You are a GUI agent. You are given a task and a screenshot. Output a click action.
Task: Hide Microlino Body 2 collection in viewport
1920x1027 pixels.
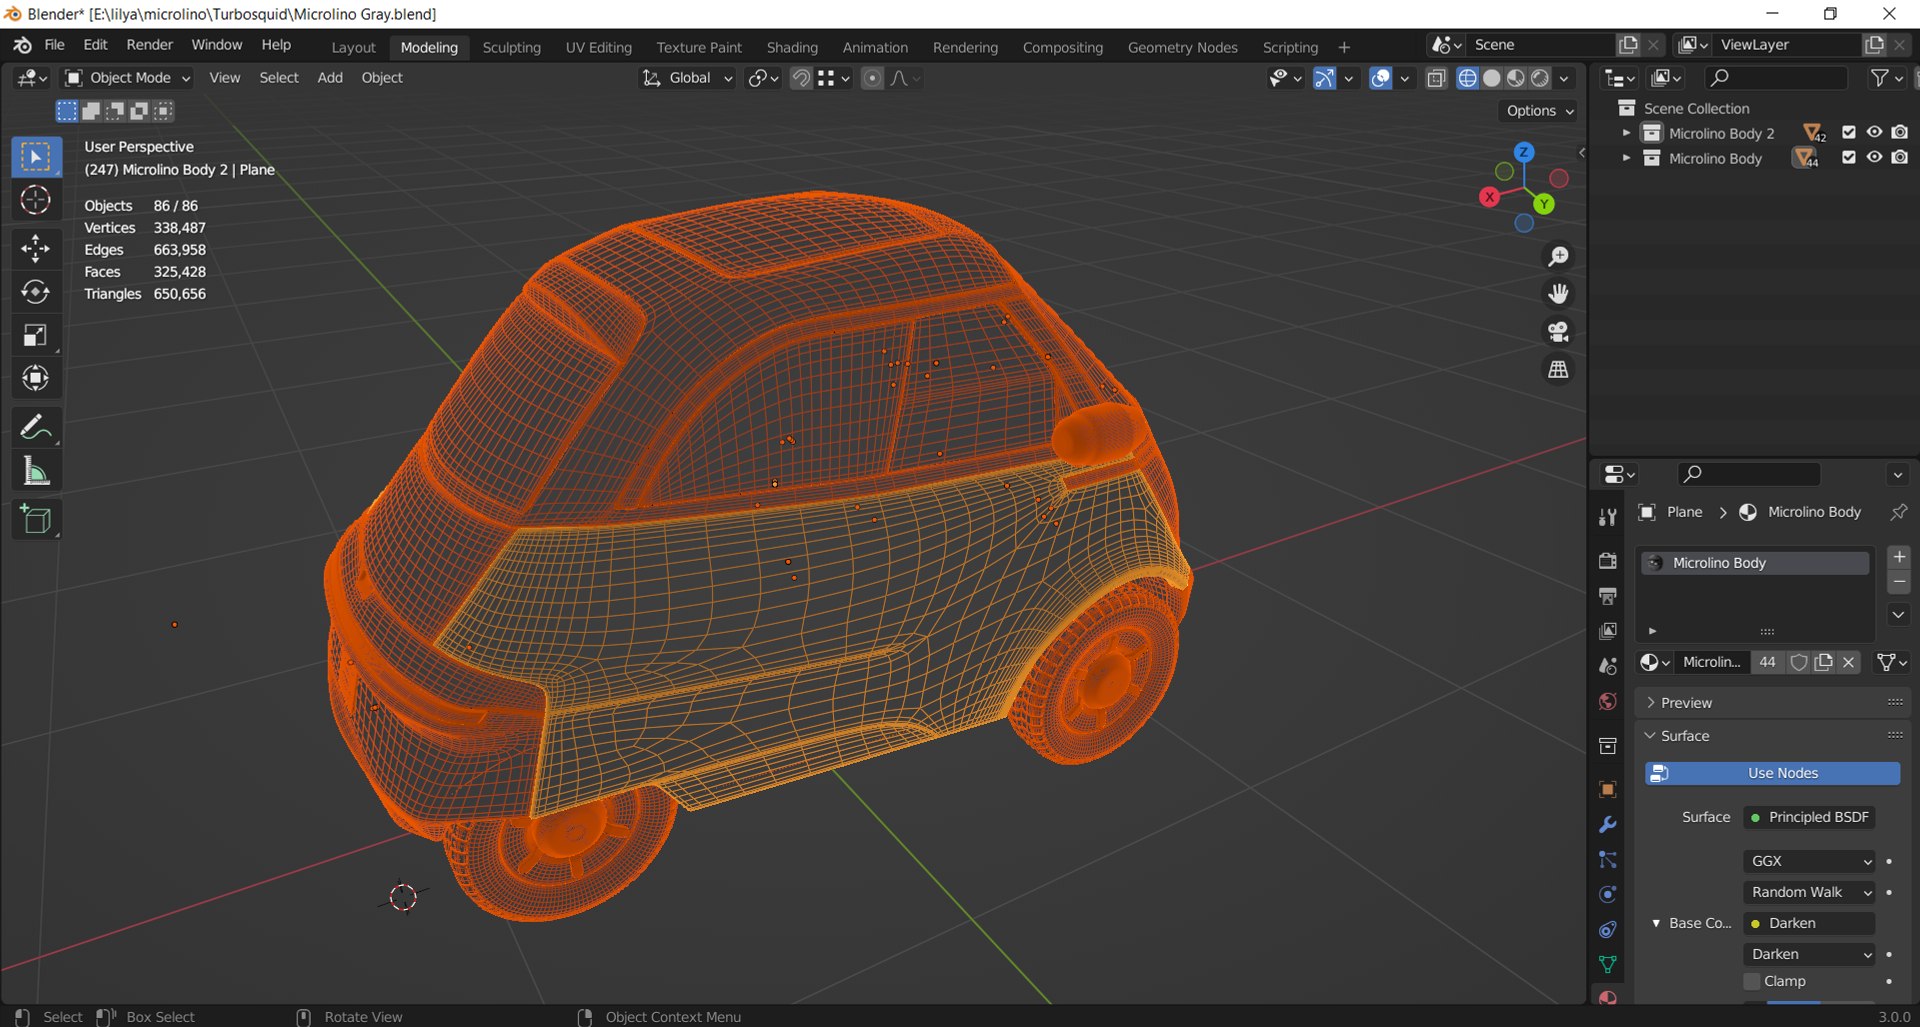click(1874, 133)
